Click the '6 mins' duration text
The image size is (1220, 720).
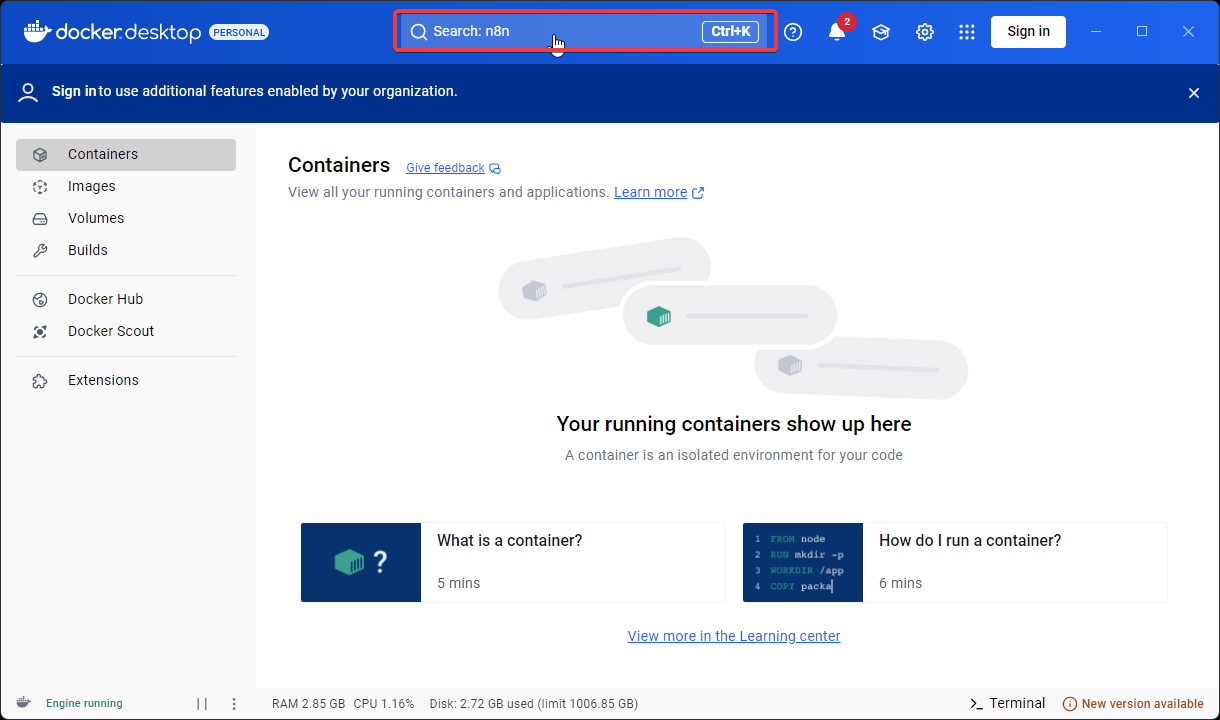click(901, 583)
